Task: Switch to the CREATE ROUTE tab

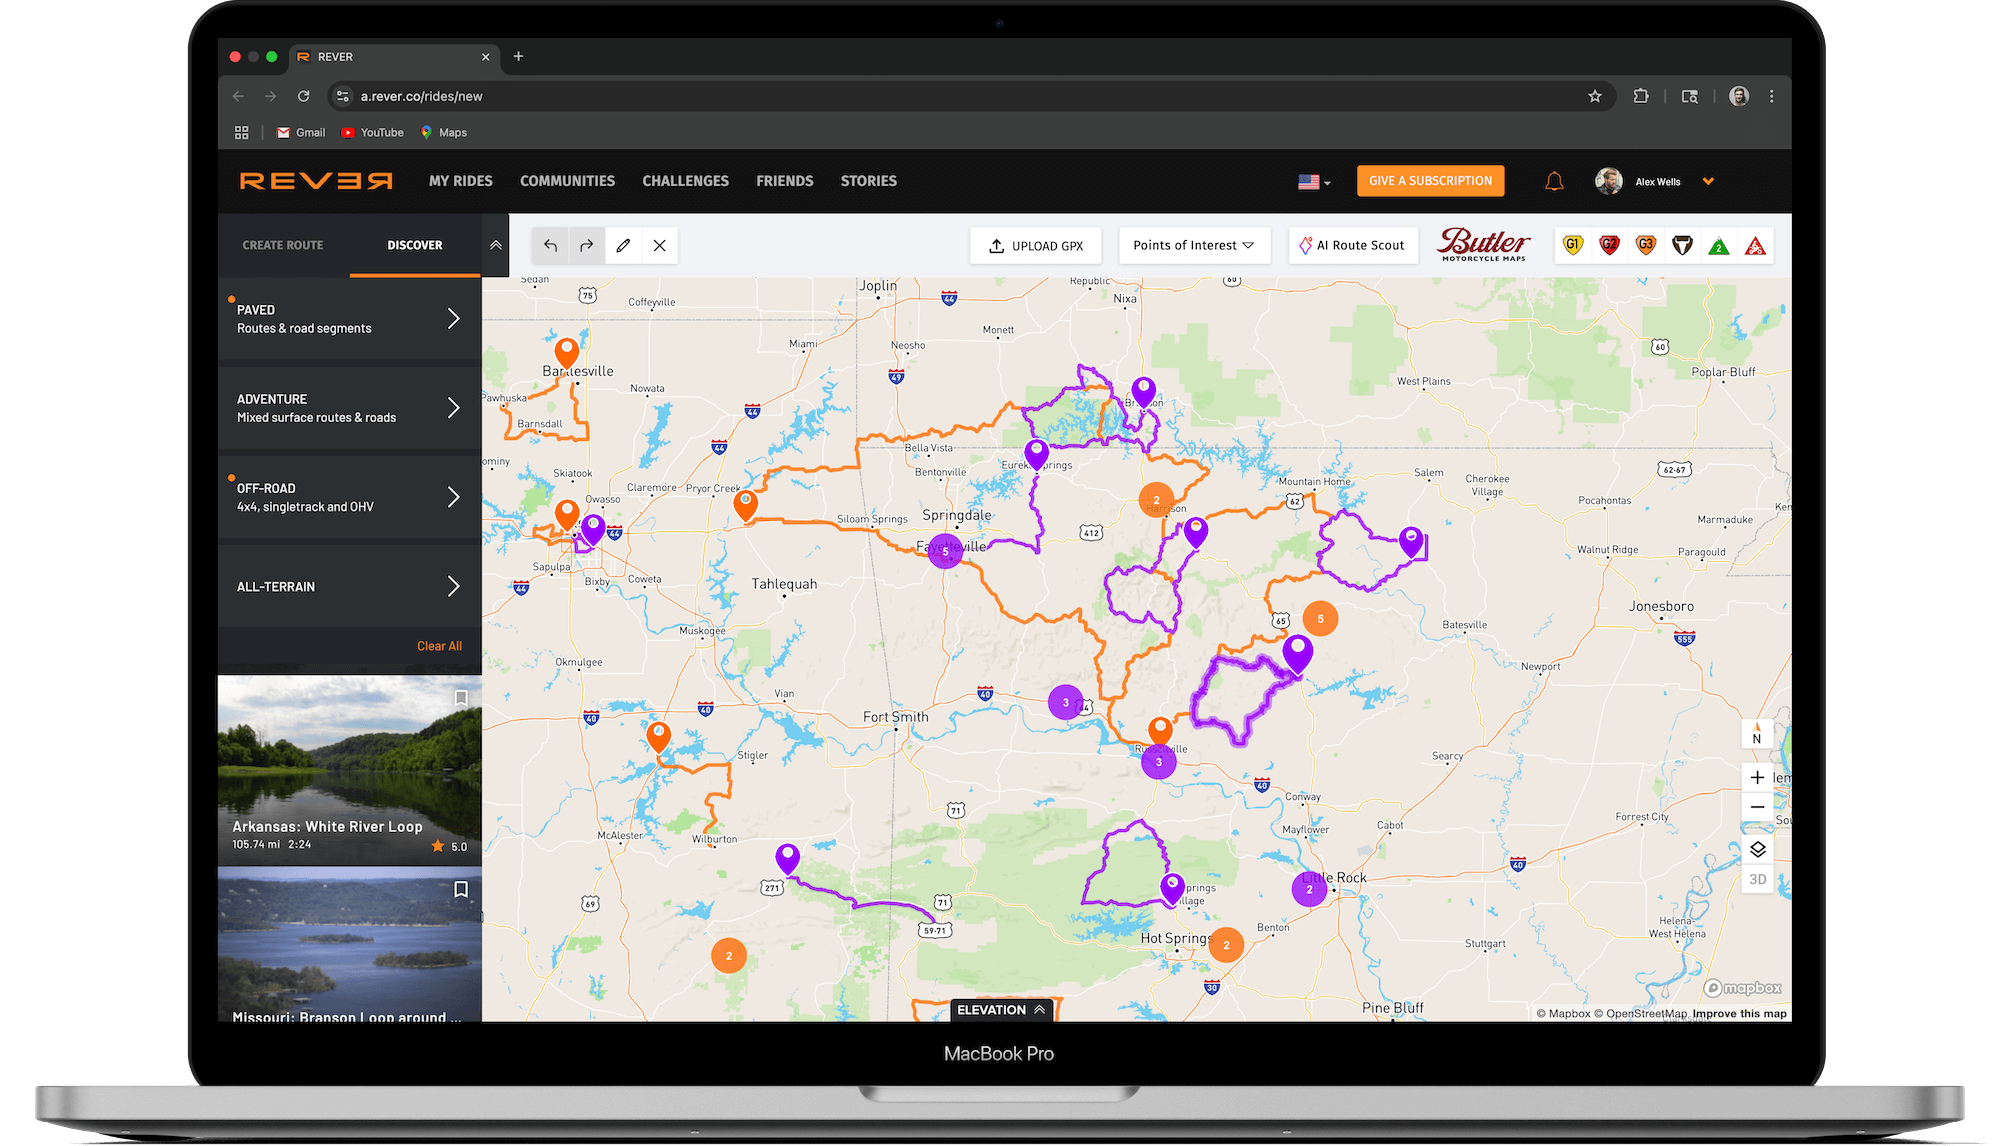Action: [283, 245]
